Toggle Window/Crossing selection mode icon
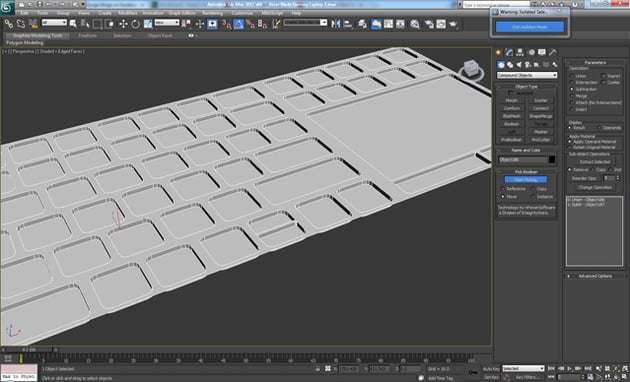This screenshot has width=630, height=382. (x=110, y=24)
